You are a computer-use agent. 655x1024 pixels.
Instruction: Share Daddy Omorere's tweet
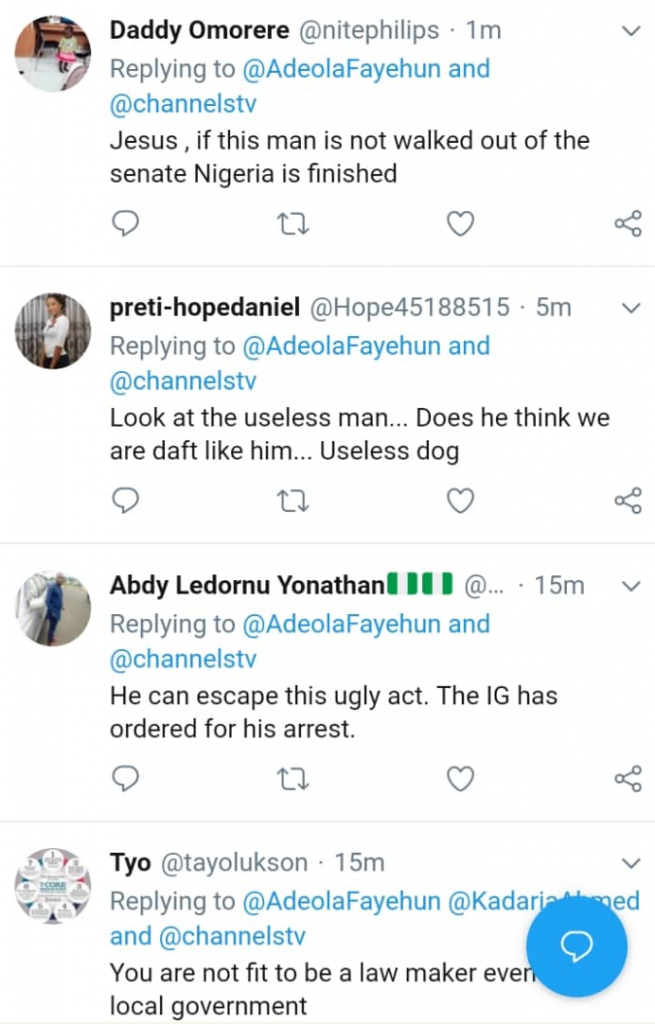pos(628,223)
